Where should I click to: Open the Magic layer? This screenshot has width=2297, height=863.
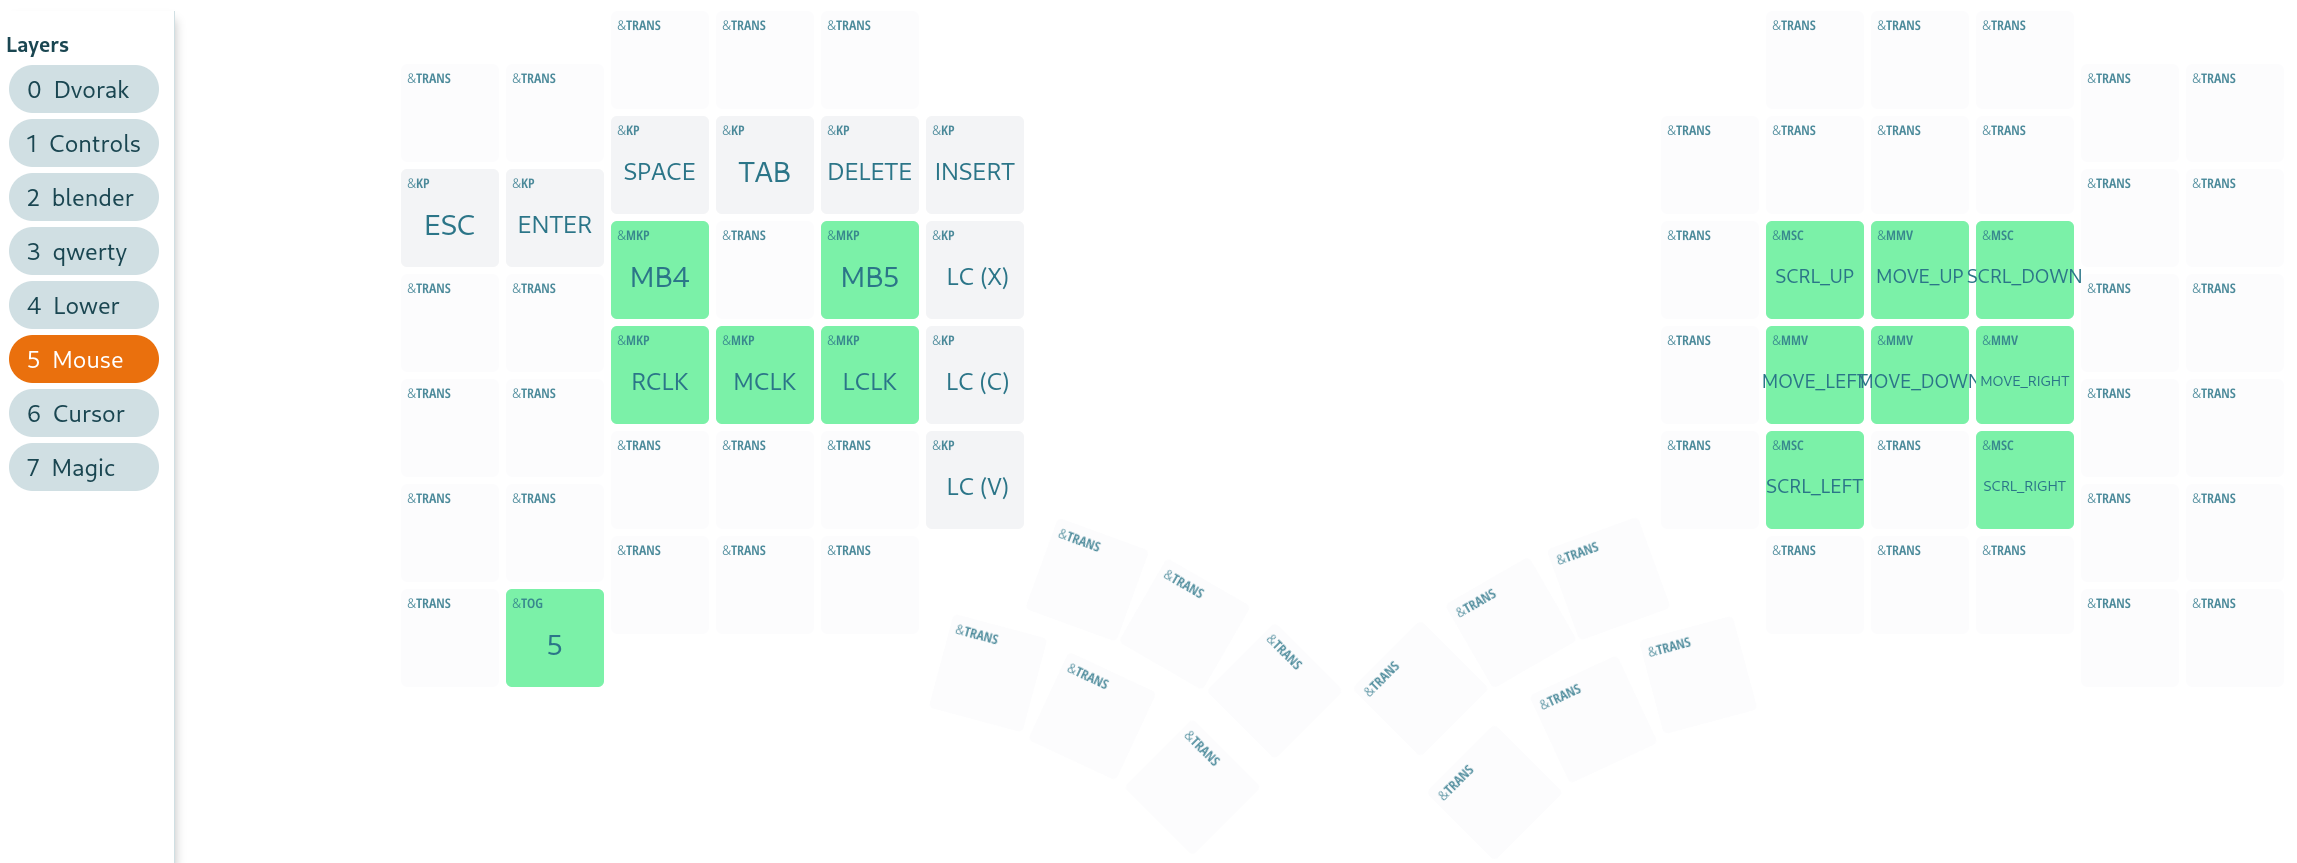pyautogui.click(x=84, y=468)
